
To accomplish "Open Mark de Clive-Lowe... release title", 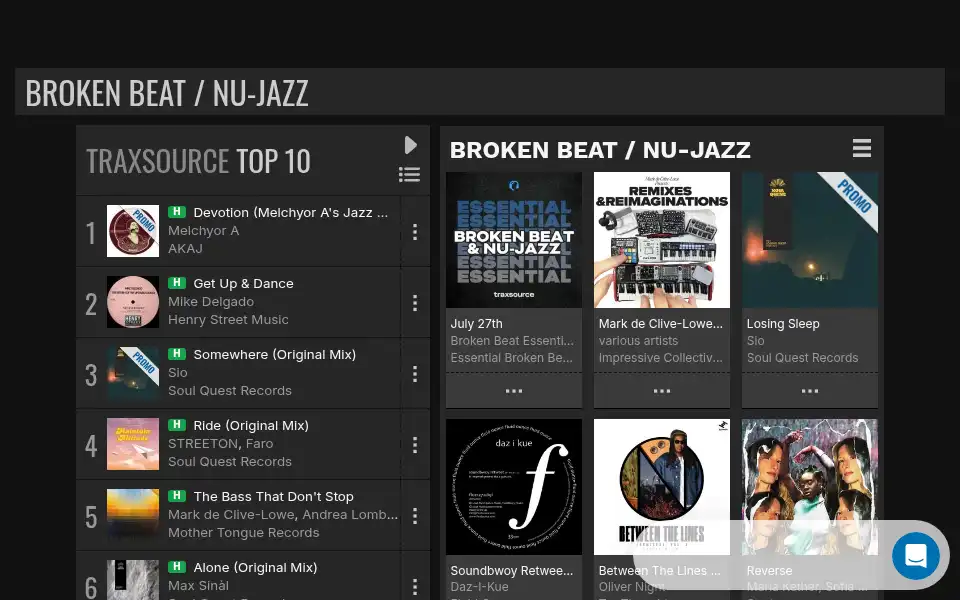I will 661,324.
